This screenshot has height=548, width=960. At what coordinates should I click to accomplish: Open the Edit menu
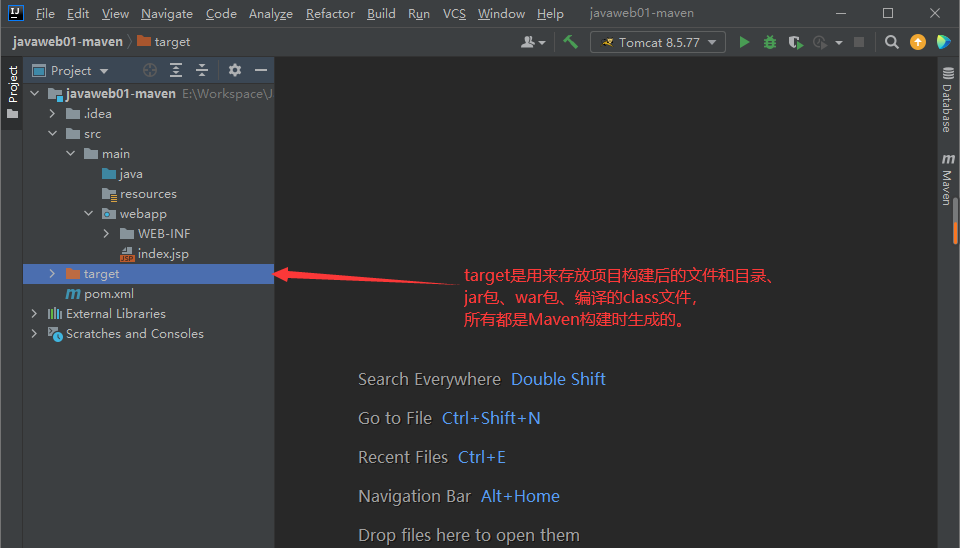point(78,13)
